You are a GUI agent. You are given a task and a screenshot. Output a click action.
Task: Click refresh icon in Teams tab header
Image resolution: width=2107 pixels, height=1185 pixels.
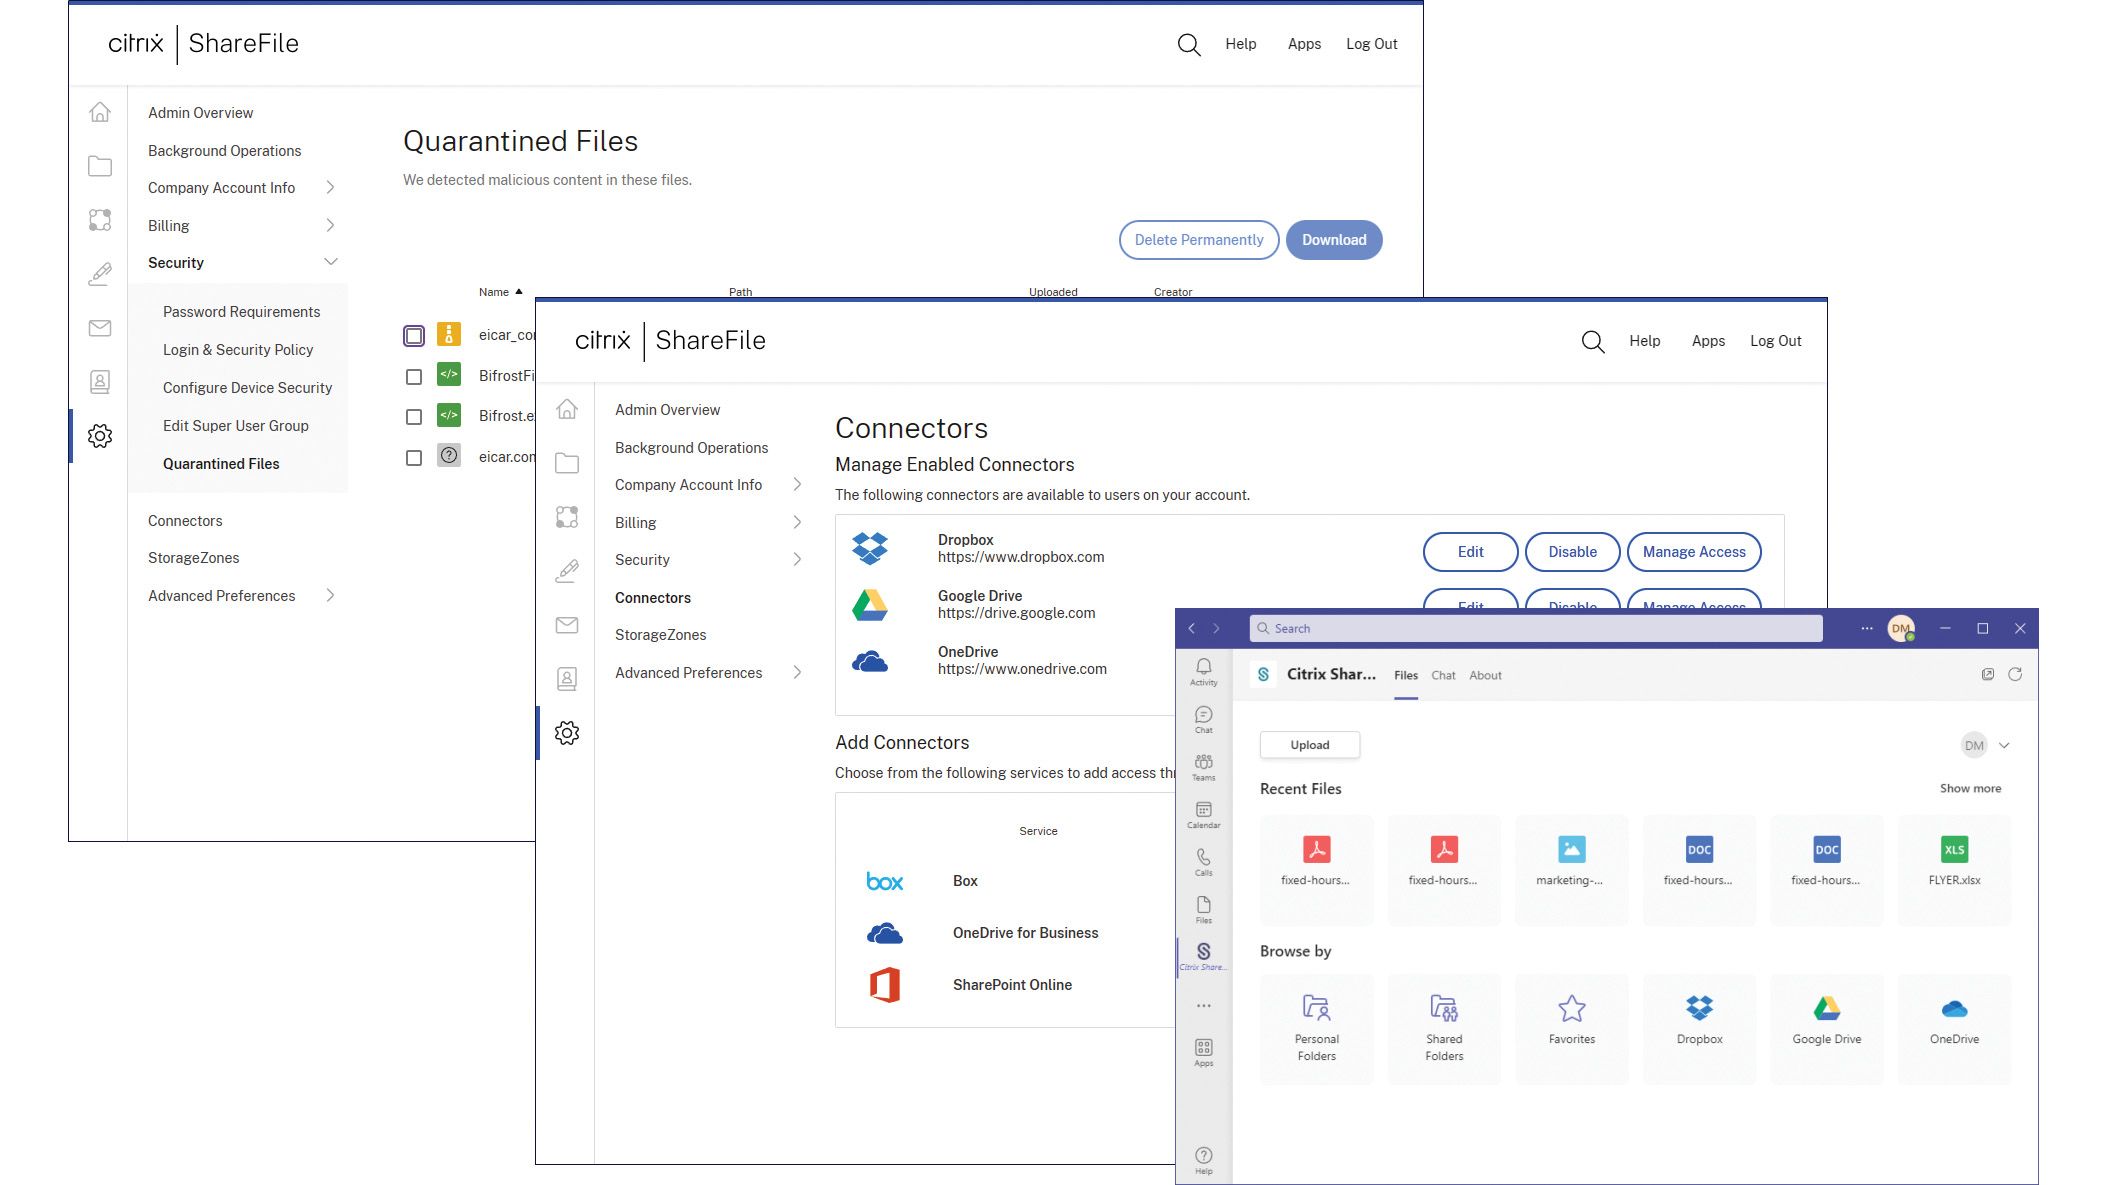click(x=2015, y=674)
